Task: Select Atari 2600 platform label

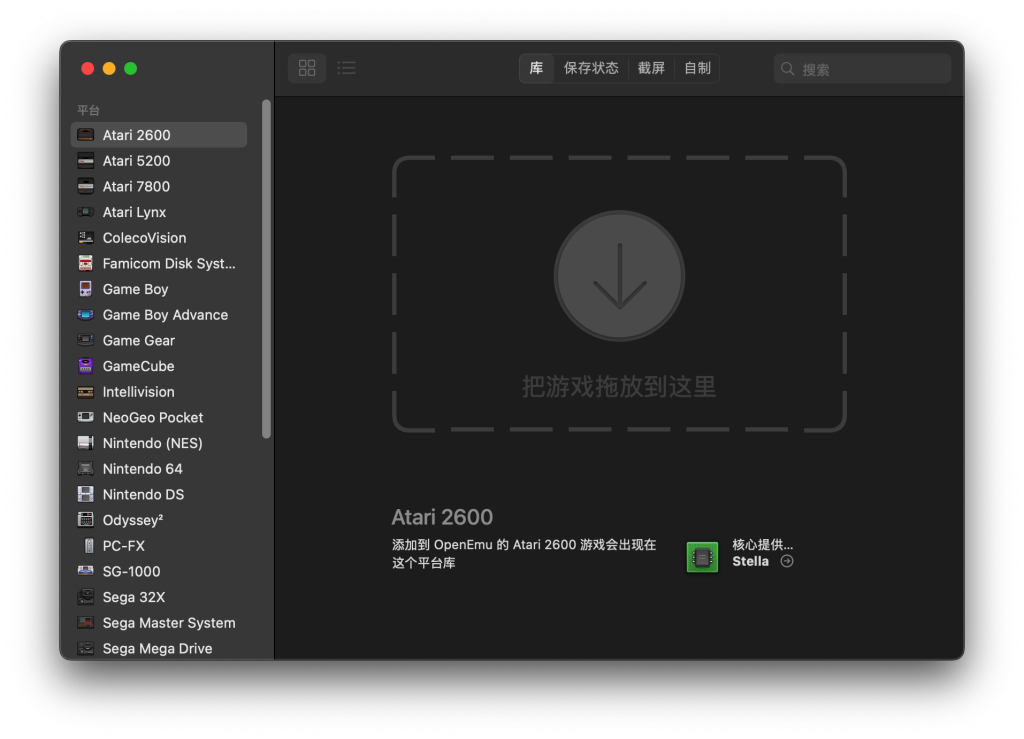Action: (136, 135)
